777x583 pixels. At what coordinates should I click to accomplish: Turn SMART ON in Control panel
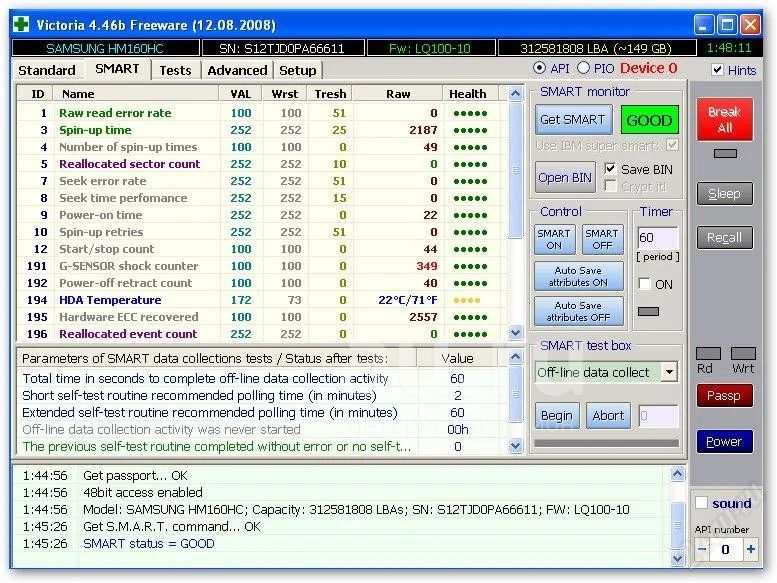click(554, 240)
